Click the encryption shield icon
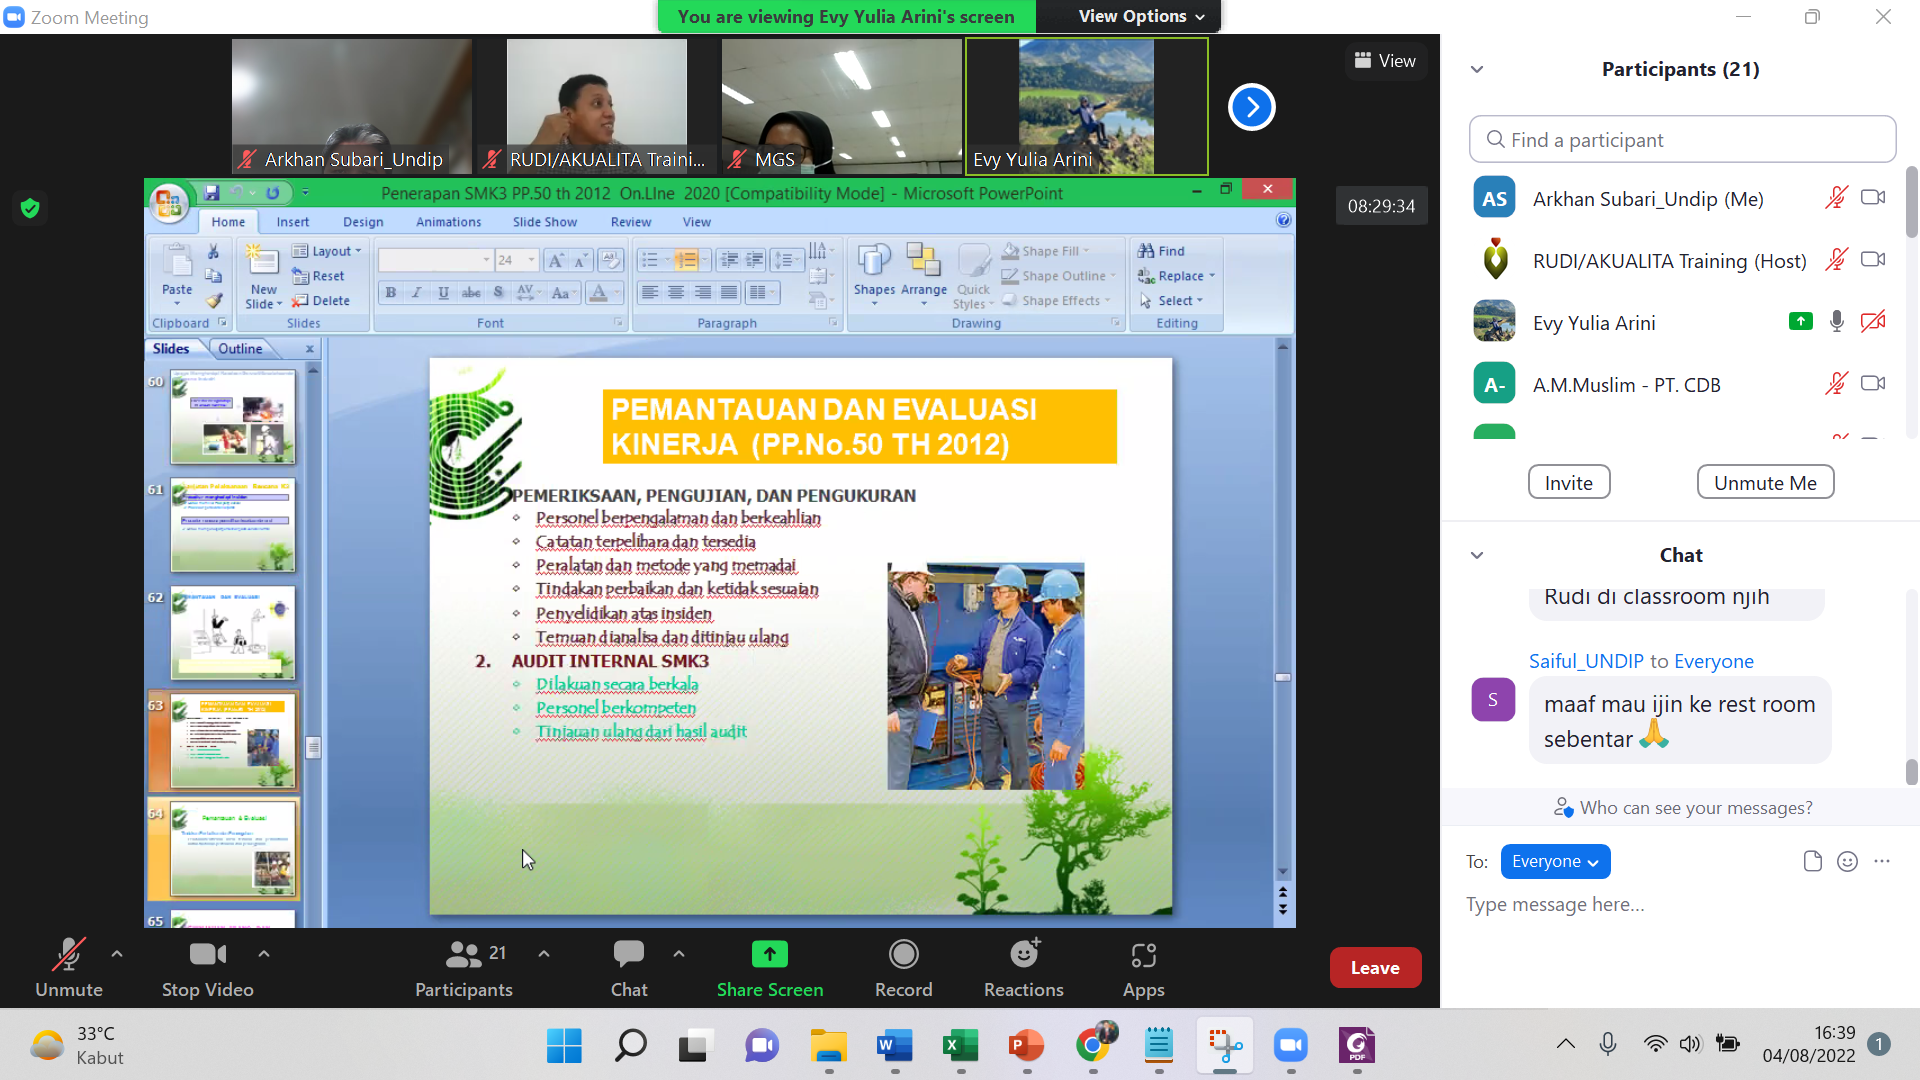The height and width of the screenshot is (1080, 1920). [30, 208]
